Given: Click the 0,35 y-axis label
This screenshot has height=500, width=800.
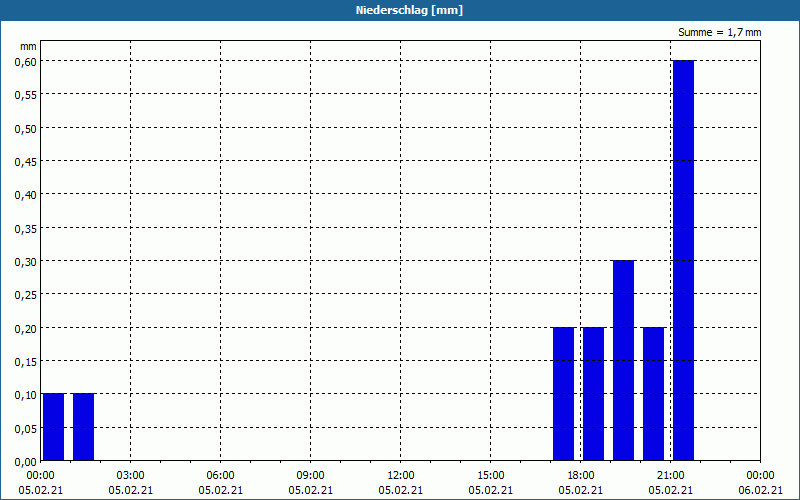Looking at the screenshot, I should pos(26,228).
